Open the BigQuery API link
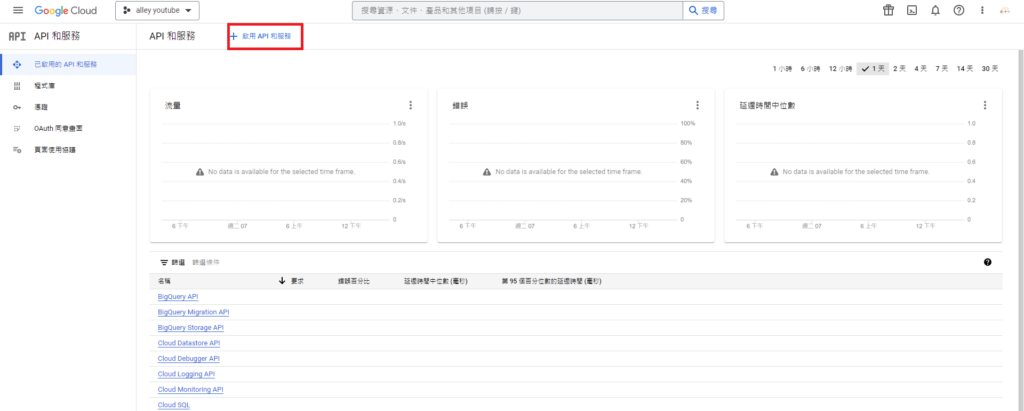The width and height of the screenshot is (1024, 411). pos(178,297)
